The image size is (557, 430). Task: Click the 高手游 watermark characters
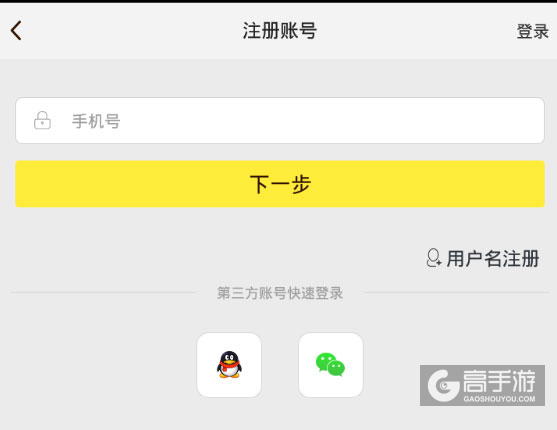point(499,381)
